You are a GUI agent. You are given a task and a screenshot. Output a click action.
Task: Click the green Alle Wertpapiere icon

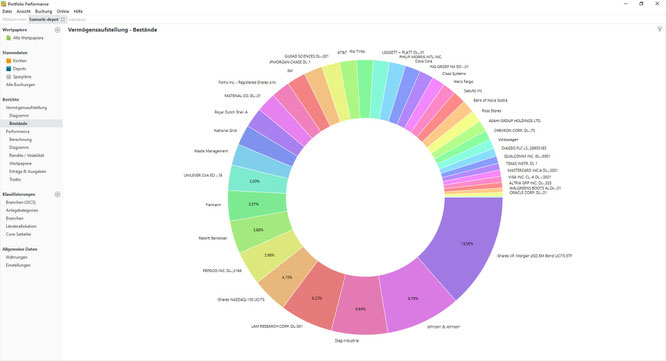[8, 38]
